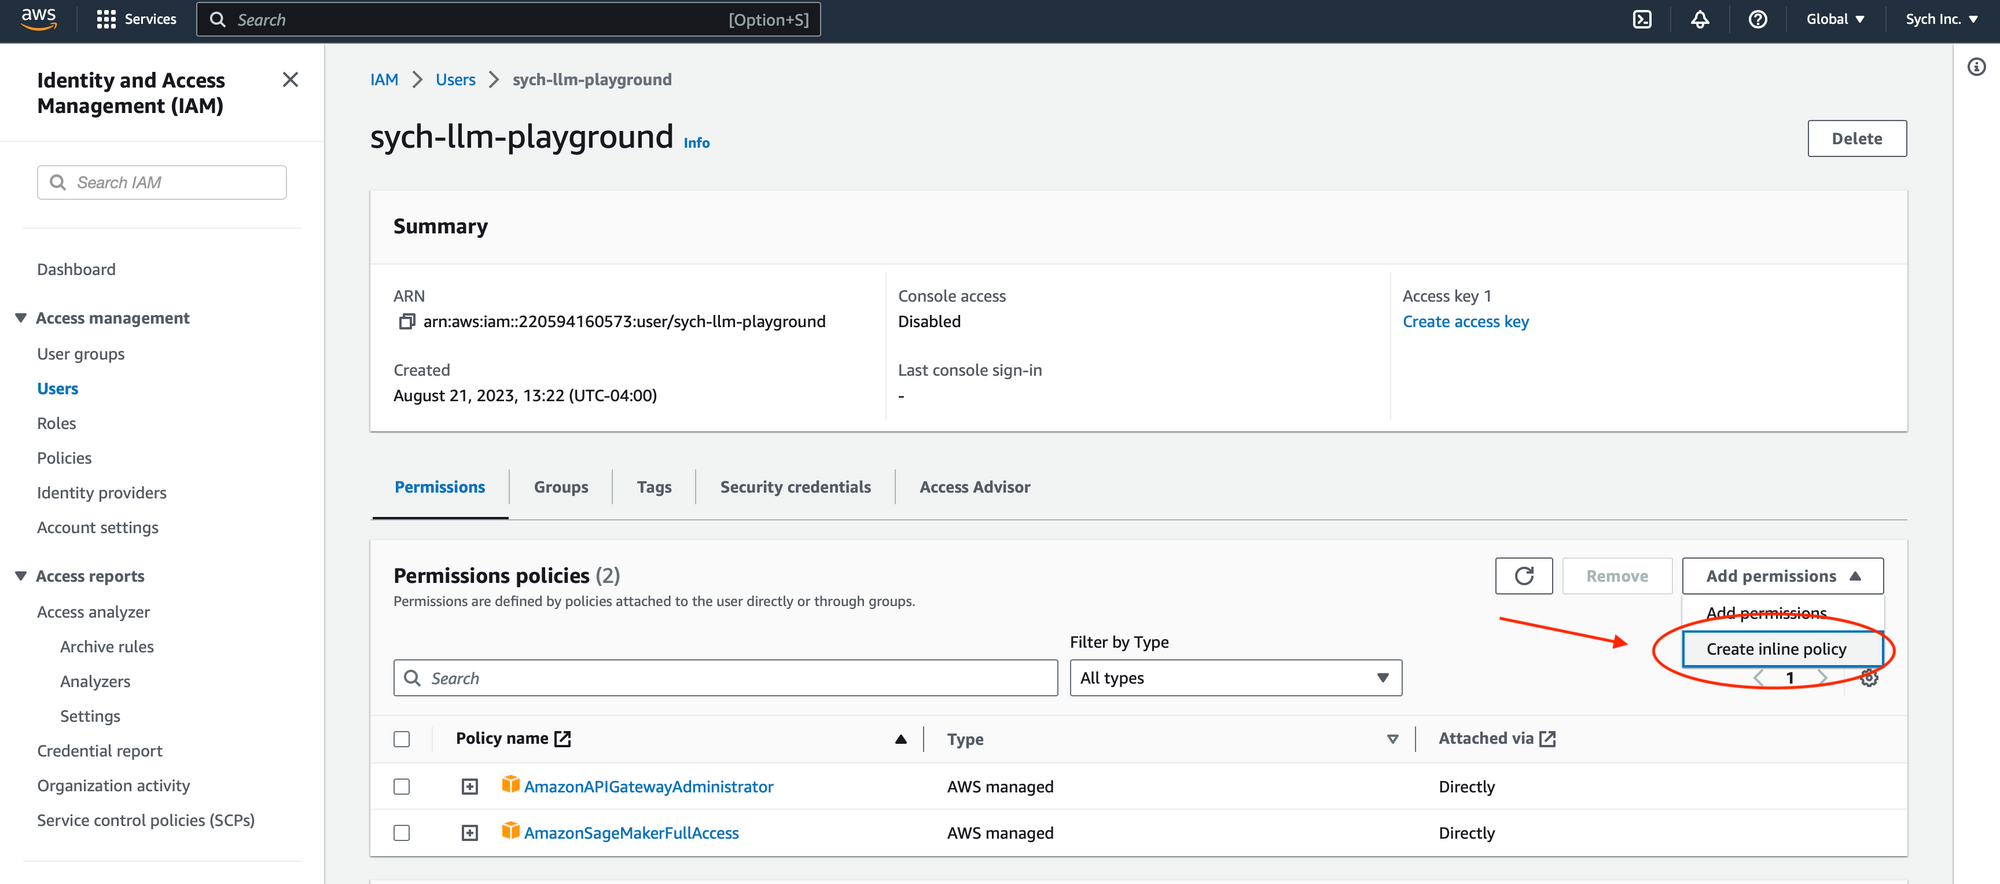Click the top AWS search bar
2000x884 pixels.
(x=508, y=19)
